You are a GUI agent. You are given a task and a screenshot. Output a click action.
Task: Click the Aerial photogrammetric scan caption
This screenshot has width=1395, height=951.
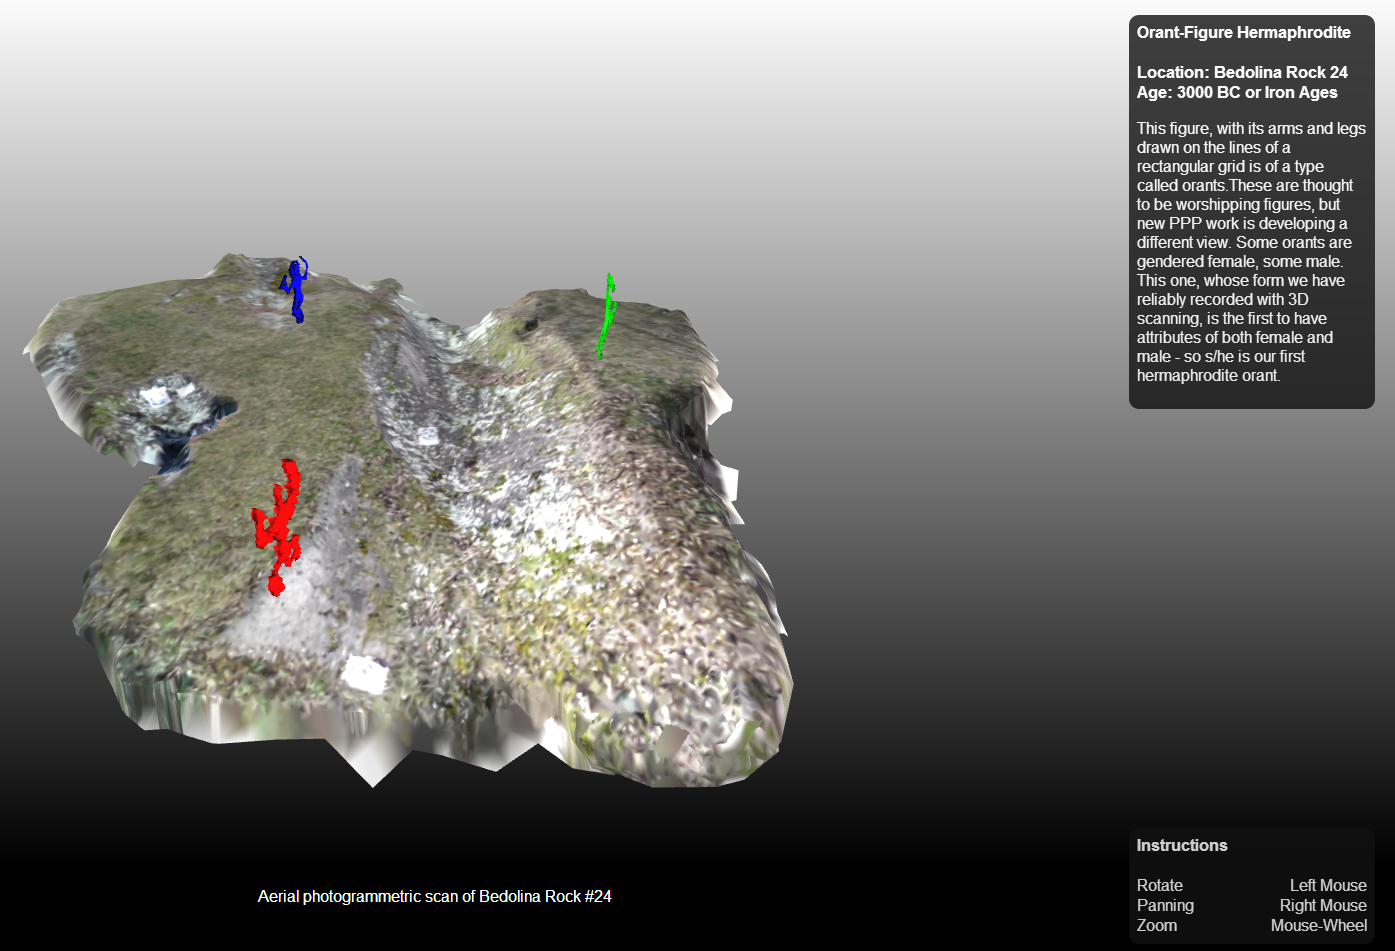434,896
